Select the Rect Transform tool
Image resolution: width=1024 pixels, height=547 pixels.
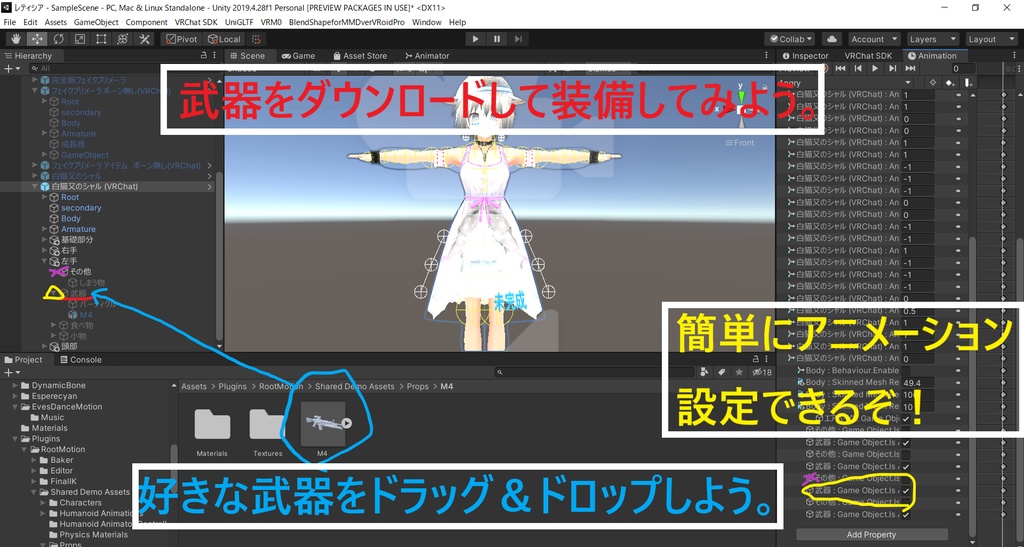click(x=101, y=39)
